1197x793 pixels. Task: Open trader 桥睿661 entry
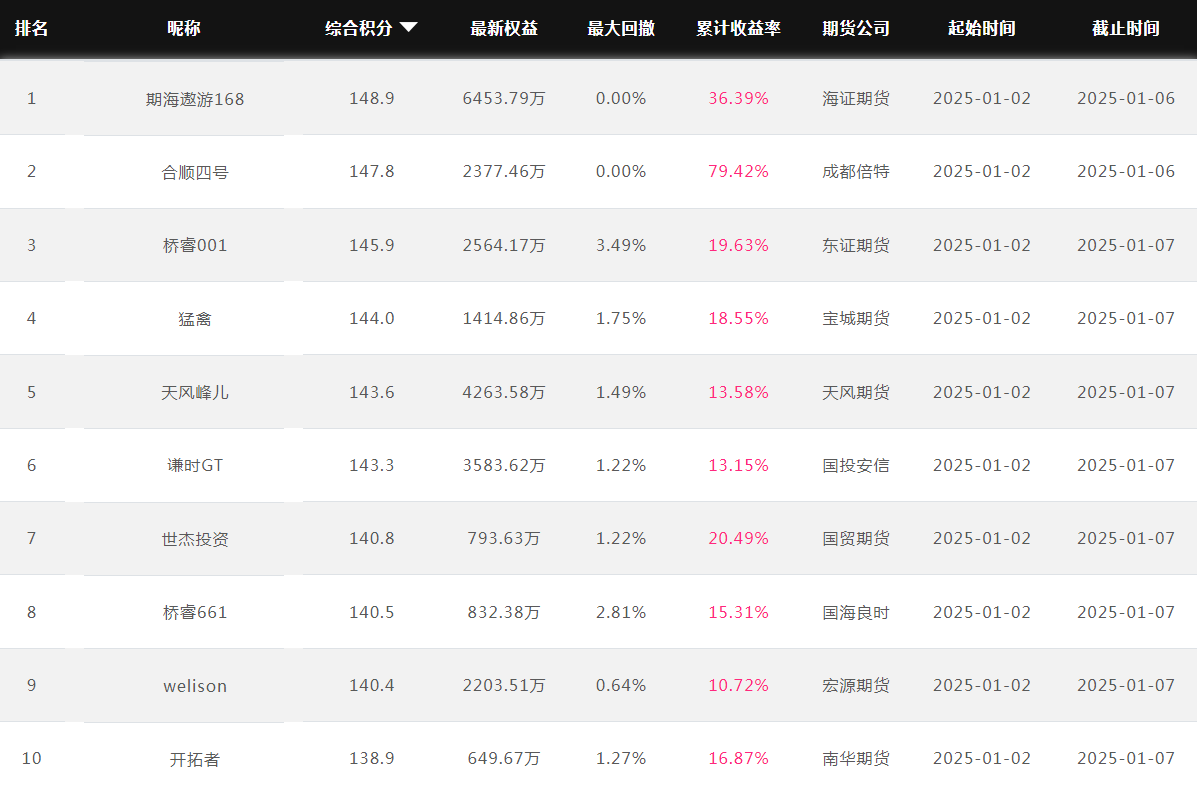coord(195,613)
